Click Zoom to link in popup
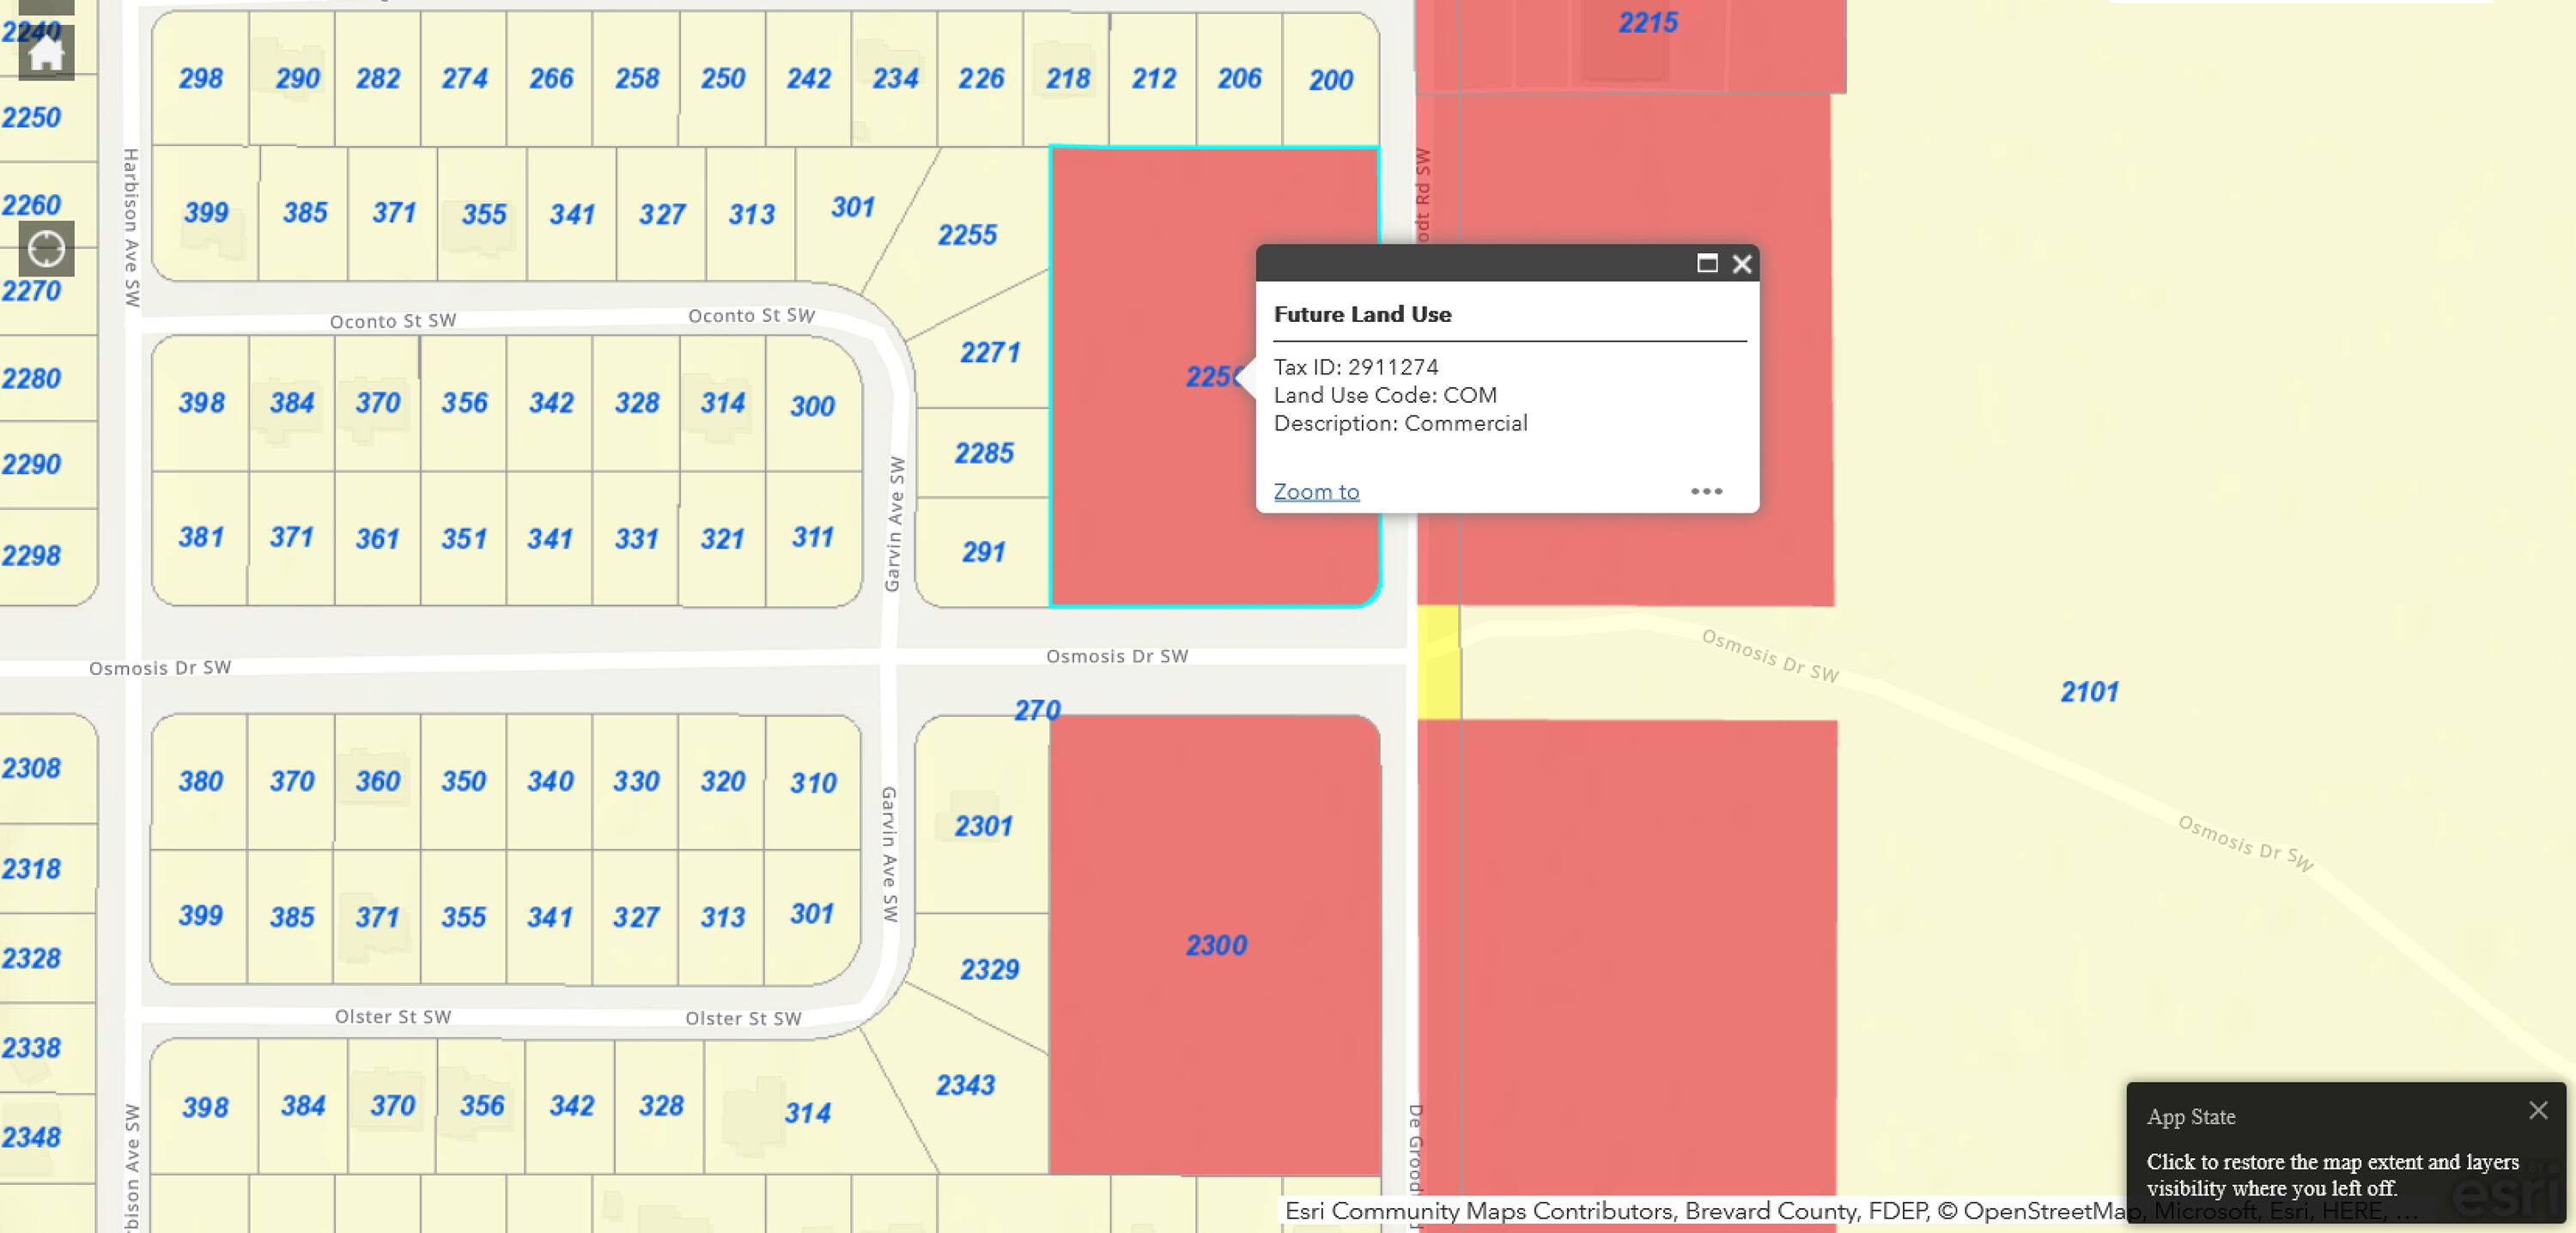Screen dimensions: 2576x1233 pos(1316,491)
